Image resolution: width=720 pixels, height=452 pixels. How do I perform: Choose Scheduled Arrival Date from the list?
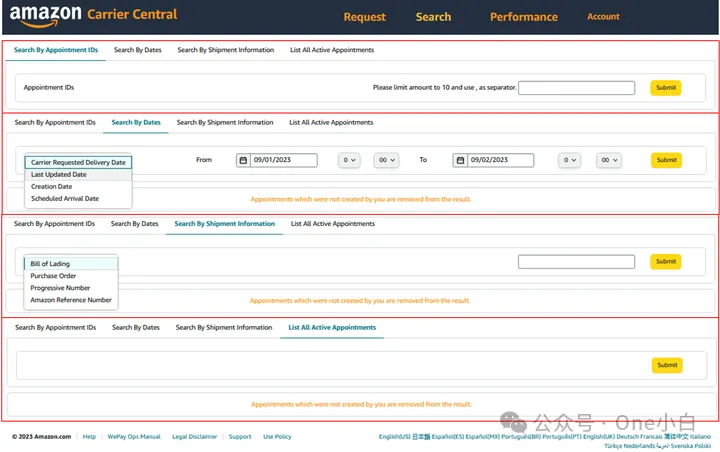pos(78,198)
